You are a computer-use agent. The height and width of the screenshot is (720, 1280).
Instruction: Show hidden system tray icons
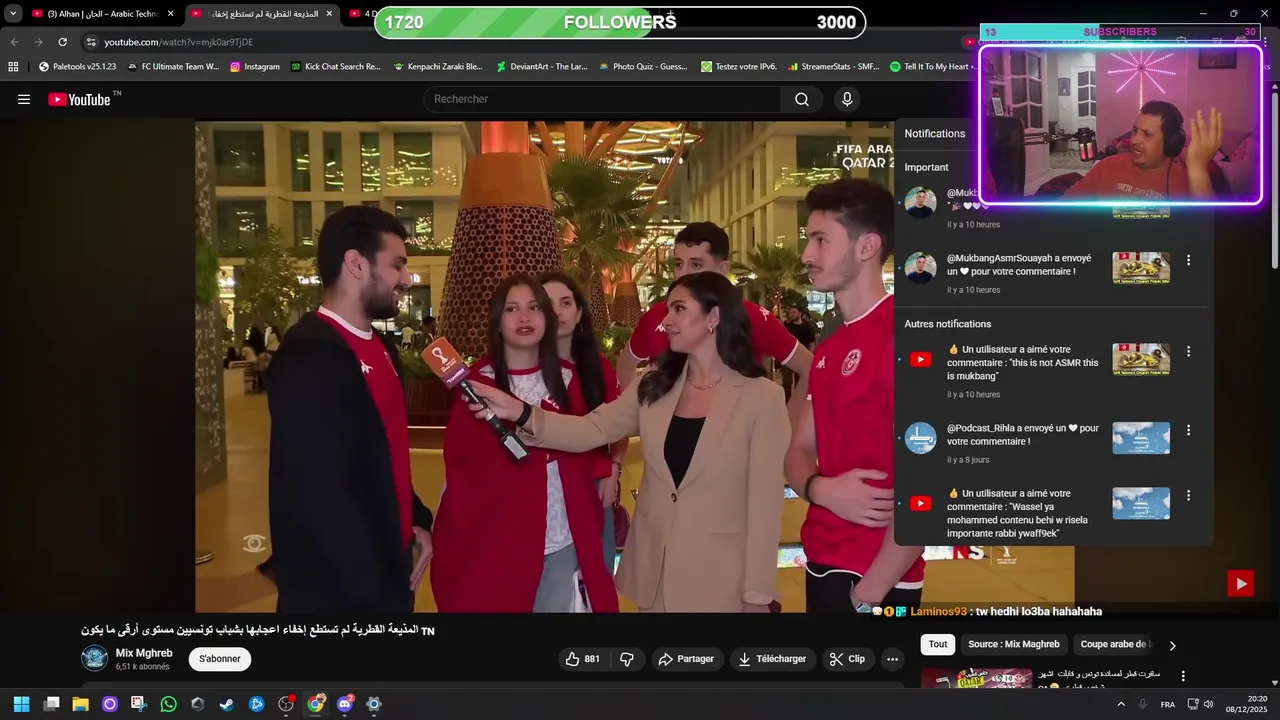click(1120, 704)
